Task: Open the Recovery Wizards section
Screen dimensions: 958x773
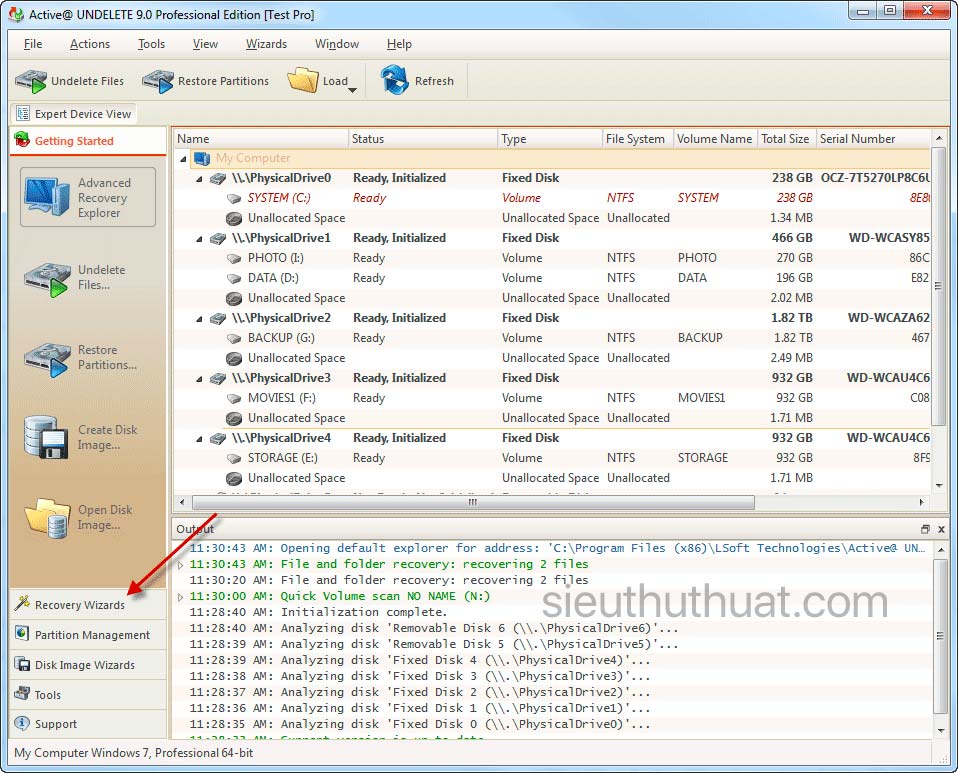Action: [88, 604]
